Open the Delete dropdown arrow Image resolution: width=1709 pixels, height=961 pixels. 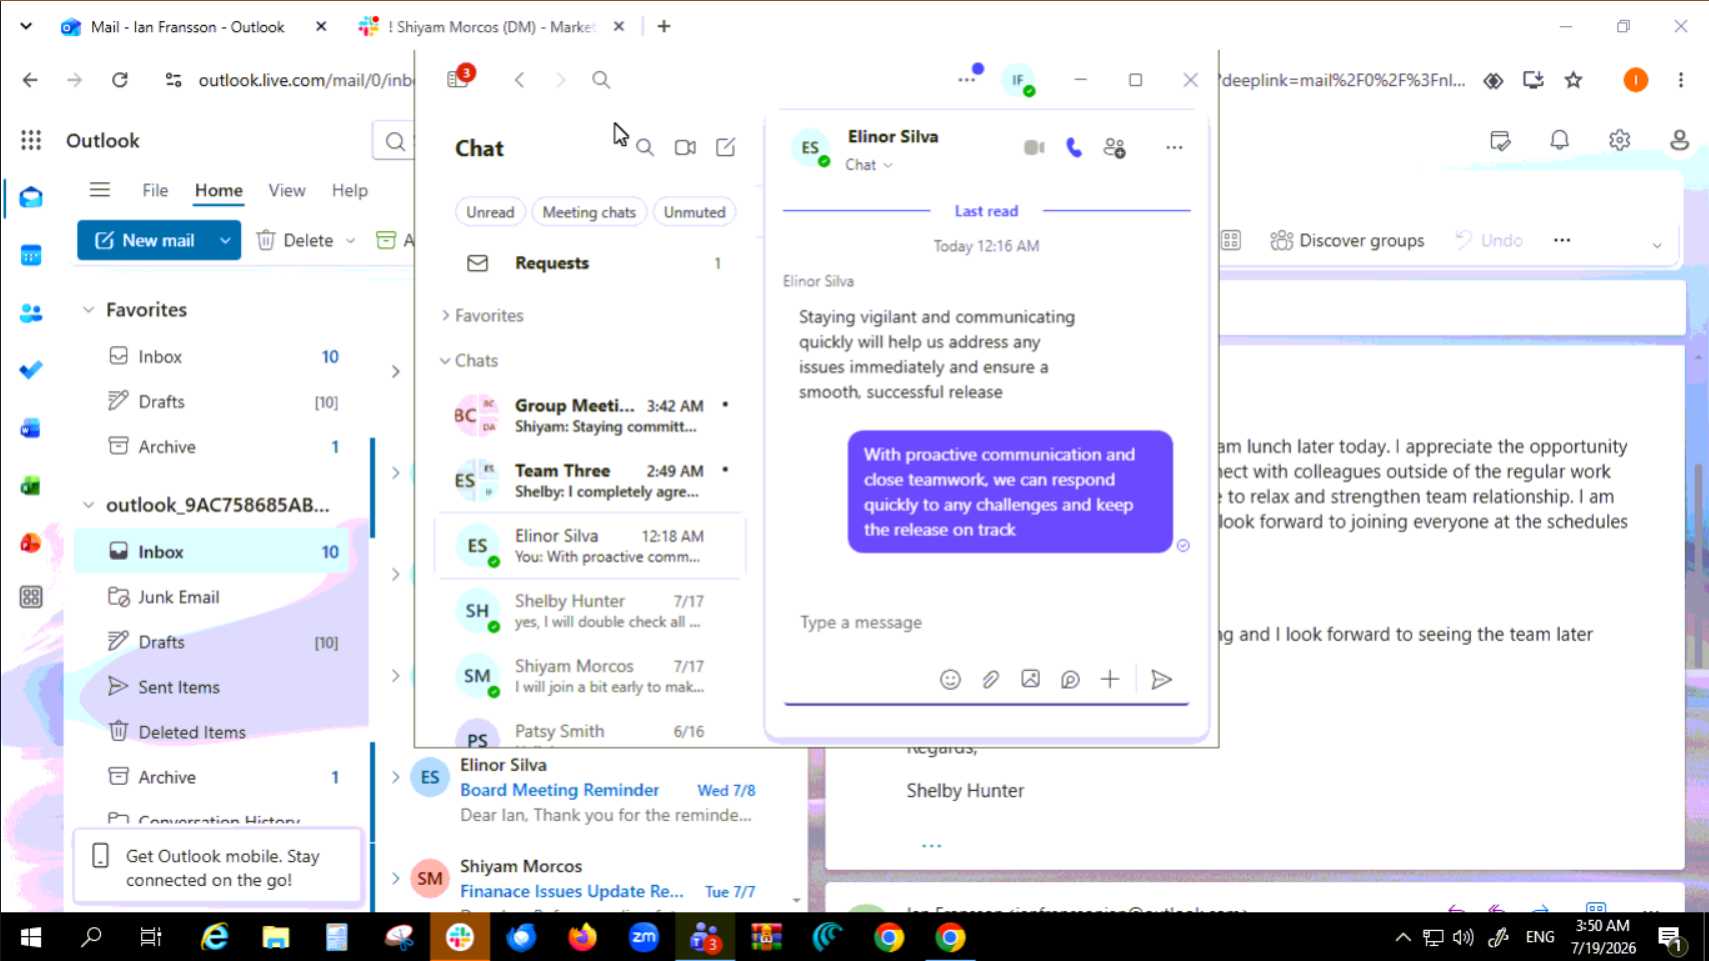coord(350,241)
